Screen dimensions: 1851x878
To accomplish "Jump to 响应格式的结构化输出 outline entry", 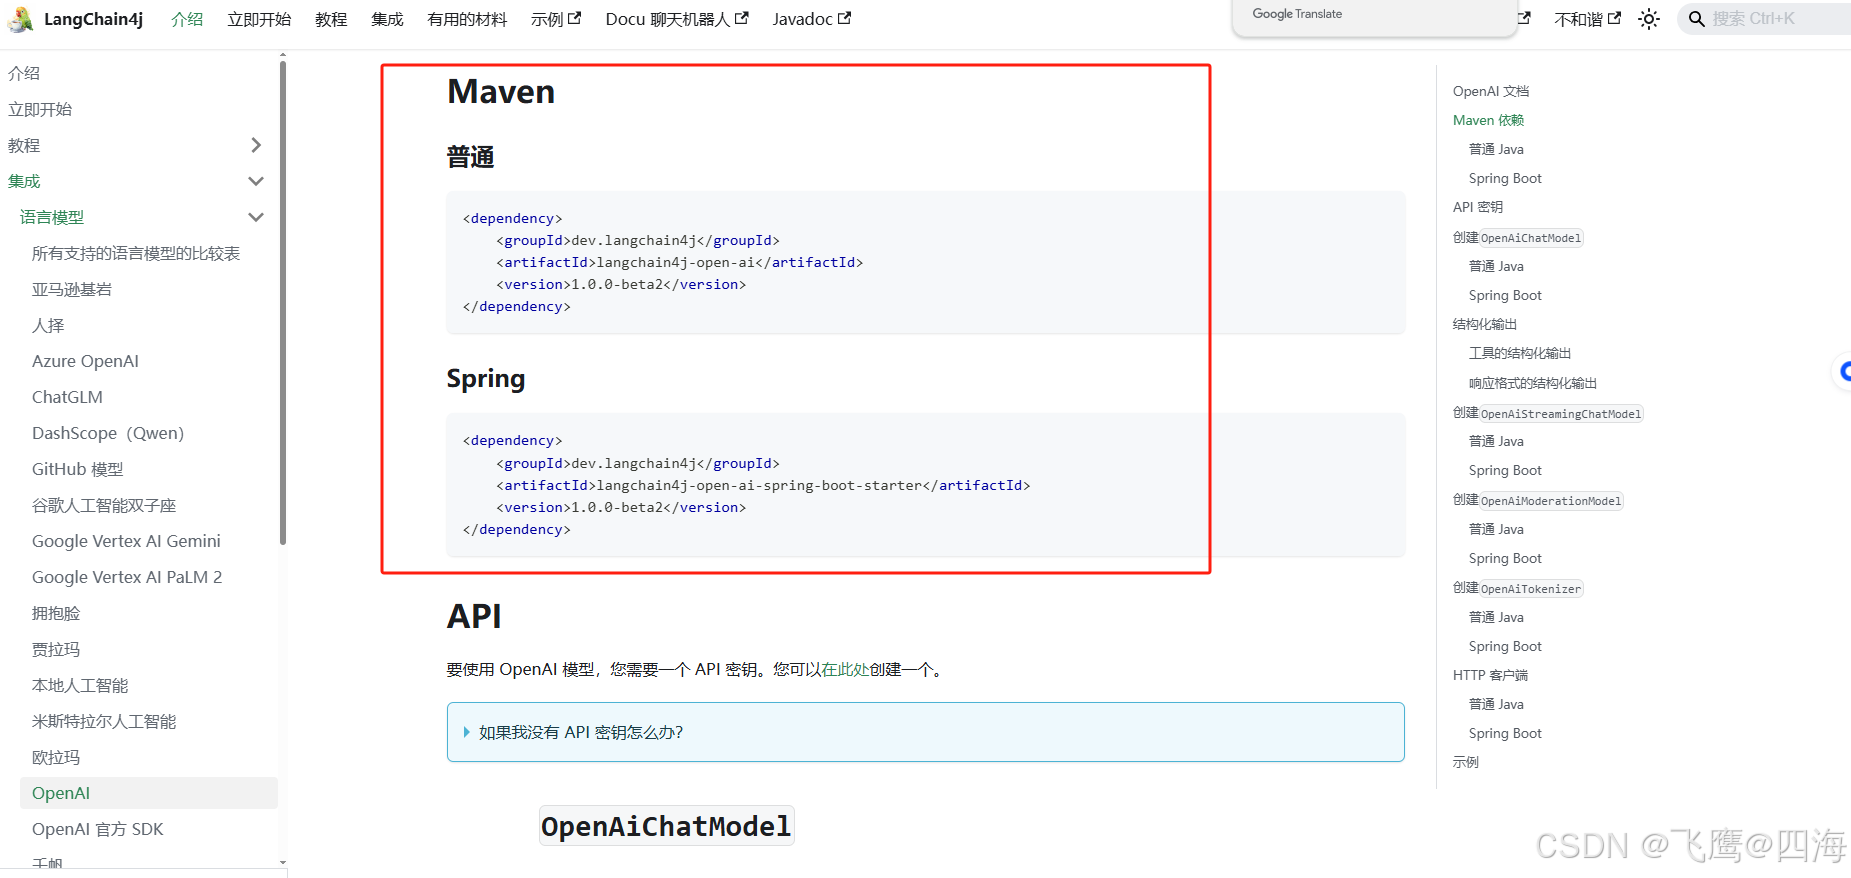I will [1533, 383].
